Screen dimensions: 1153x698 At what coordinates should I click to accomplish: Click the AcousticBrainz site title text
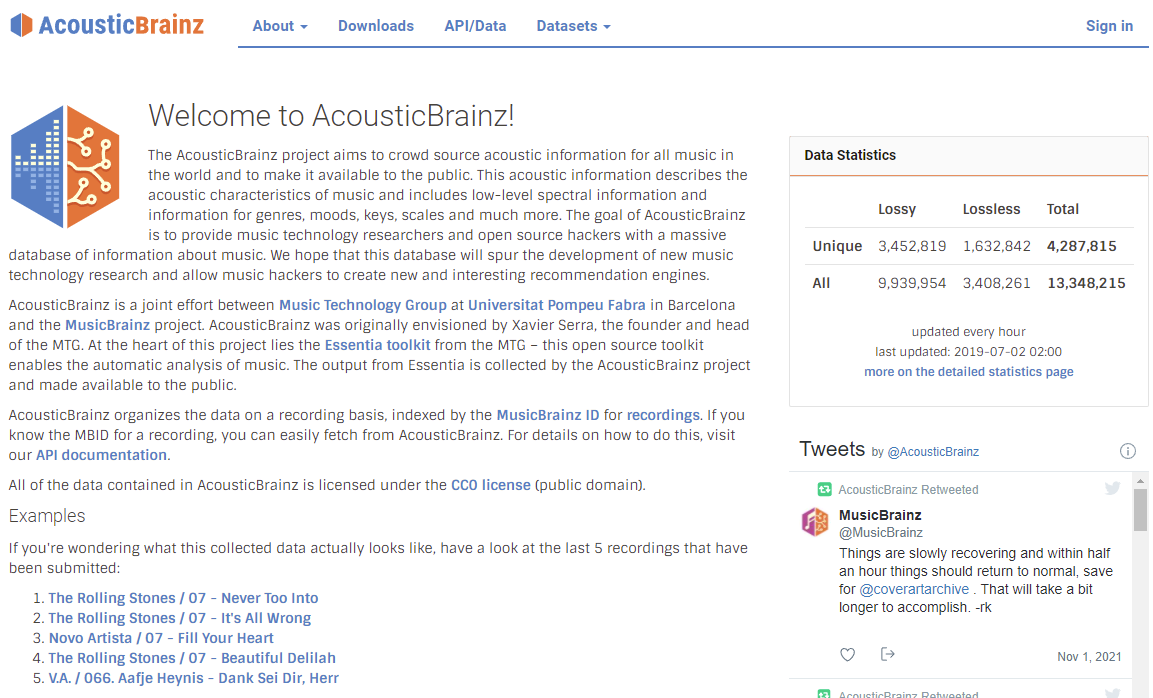click(x=121, y=25)
